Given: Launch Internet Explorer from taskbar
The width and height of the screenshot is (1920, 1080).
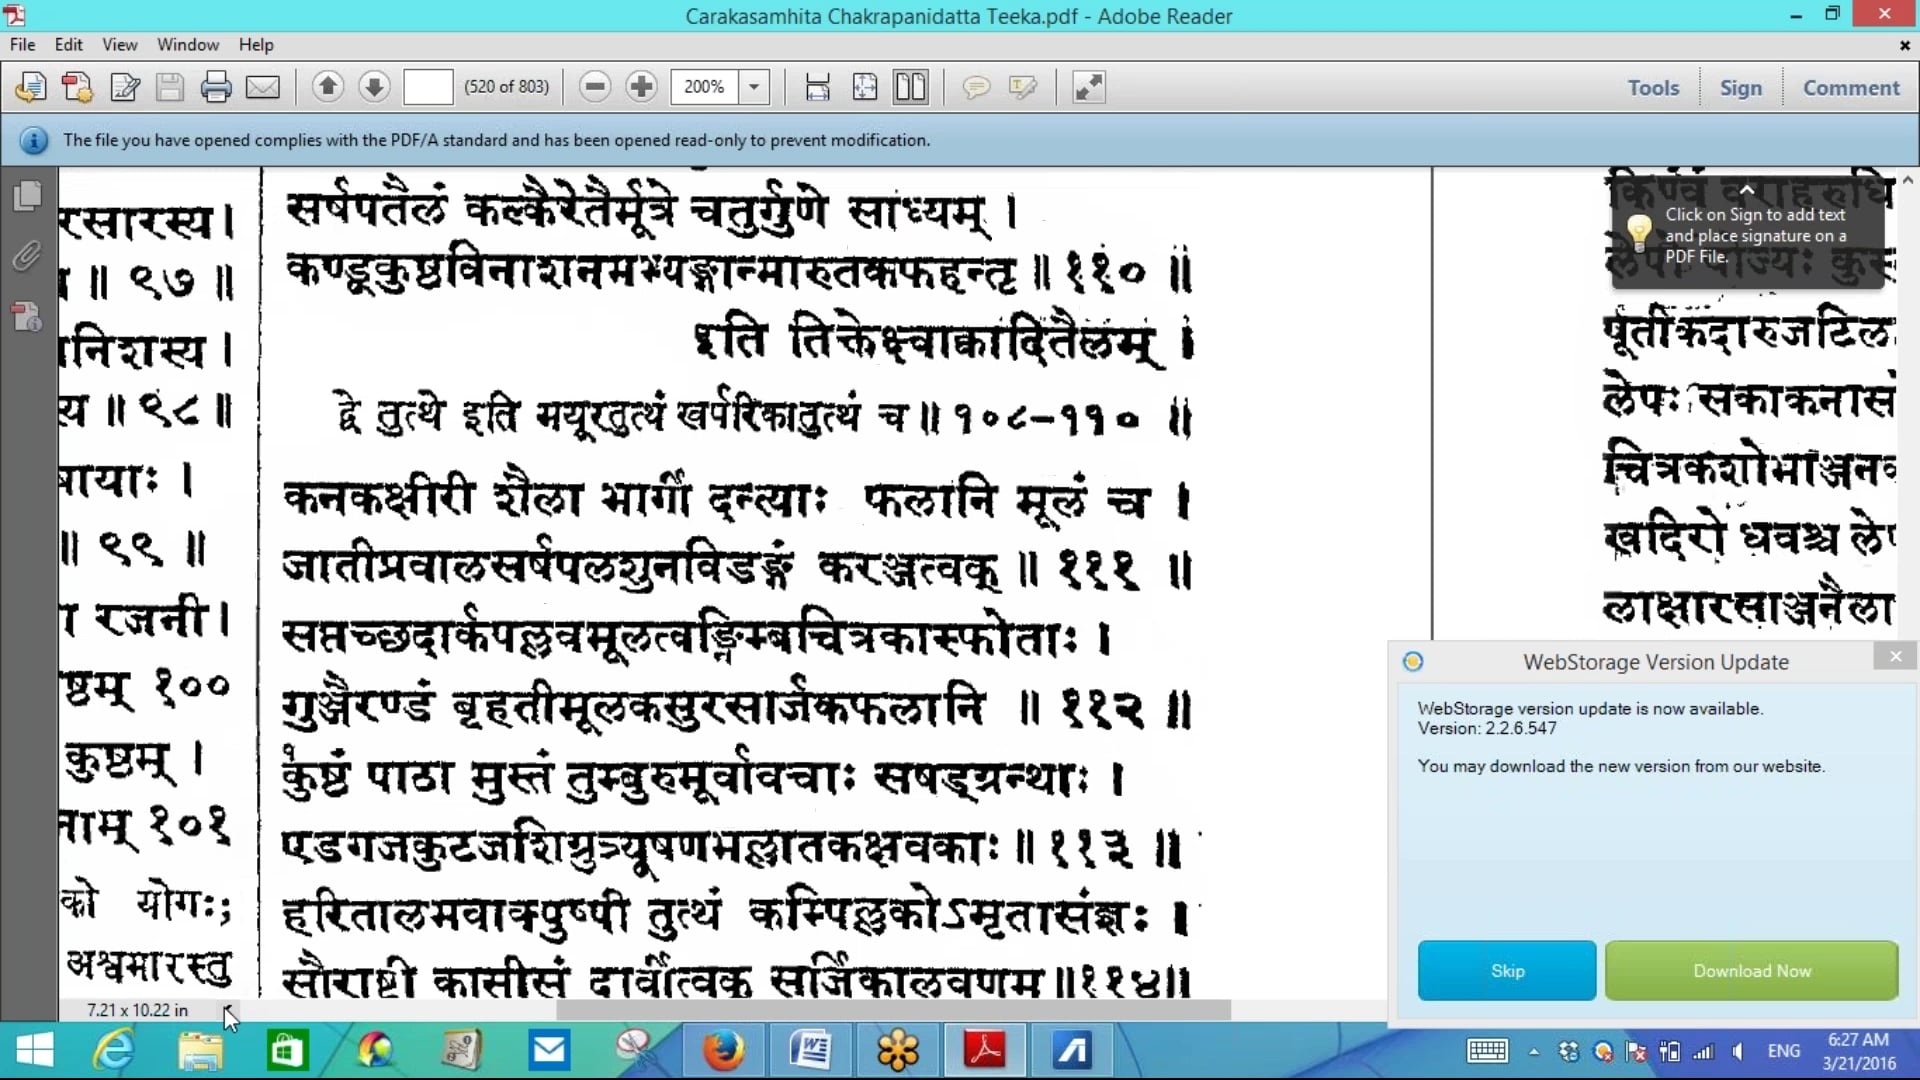Looking at the screenshot, I should coord(113,1050).
